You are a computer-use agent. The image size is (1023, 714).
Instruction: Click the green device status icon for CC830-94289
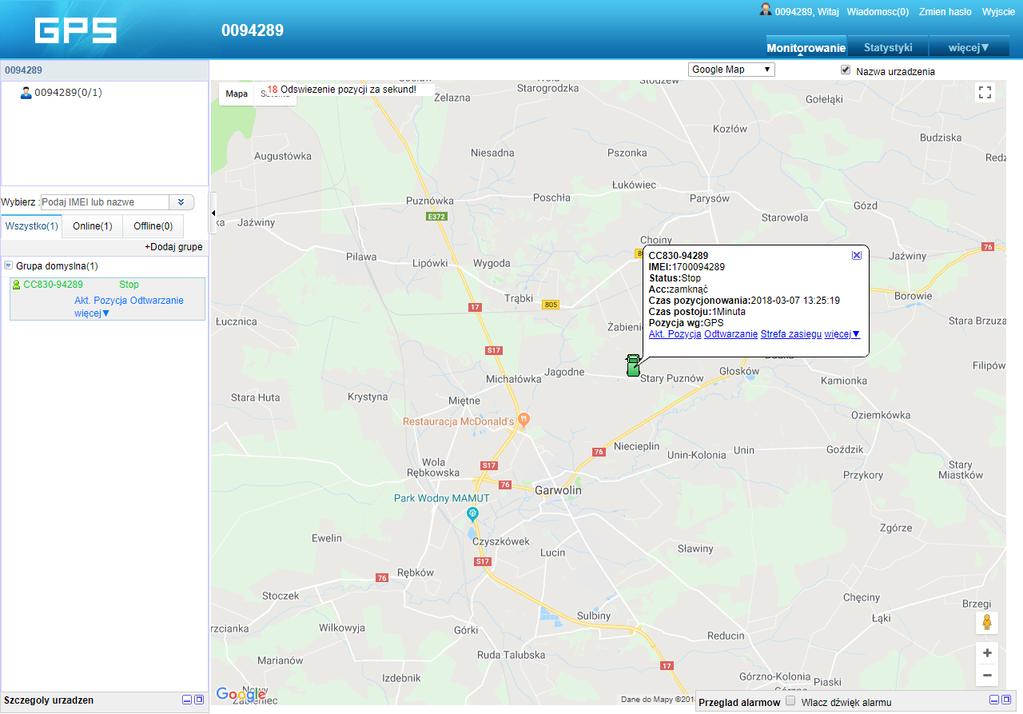coord(16,285)
